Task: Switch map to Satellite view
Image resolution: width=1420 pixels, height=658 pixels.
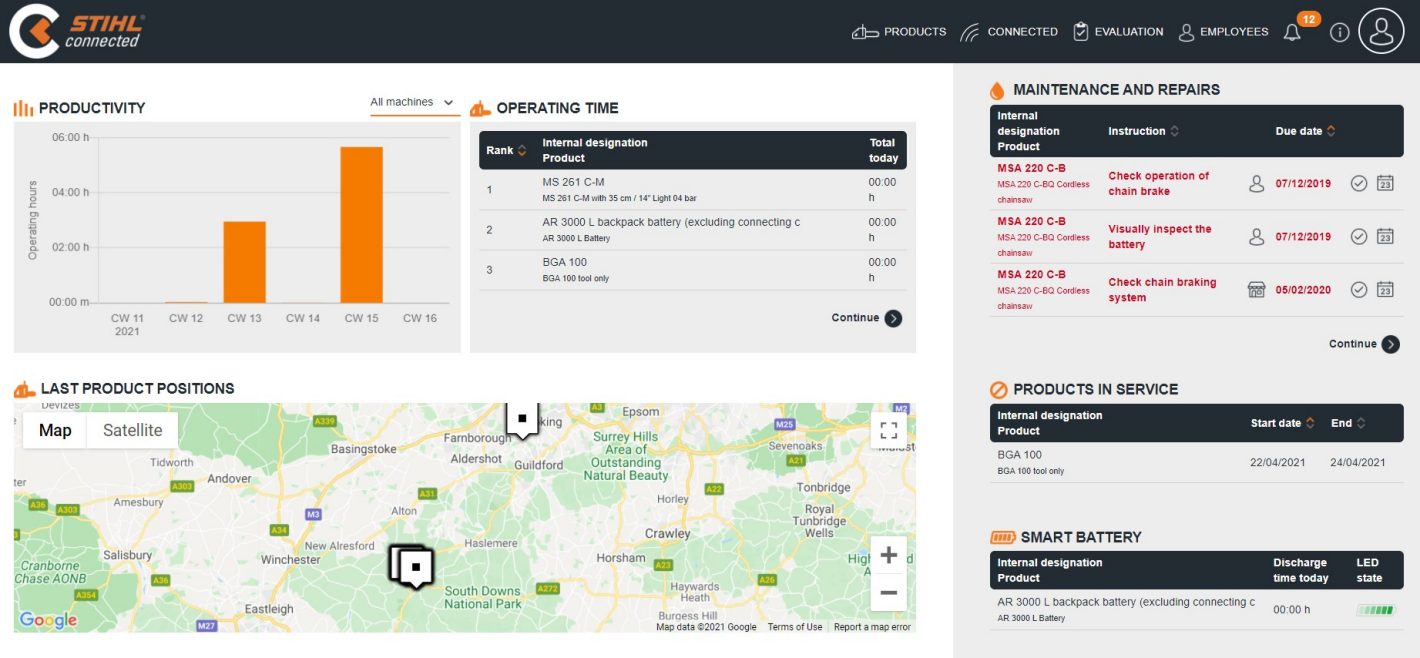Action: pos(132,431)
